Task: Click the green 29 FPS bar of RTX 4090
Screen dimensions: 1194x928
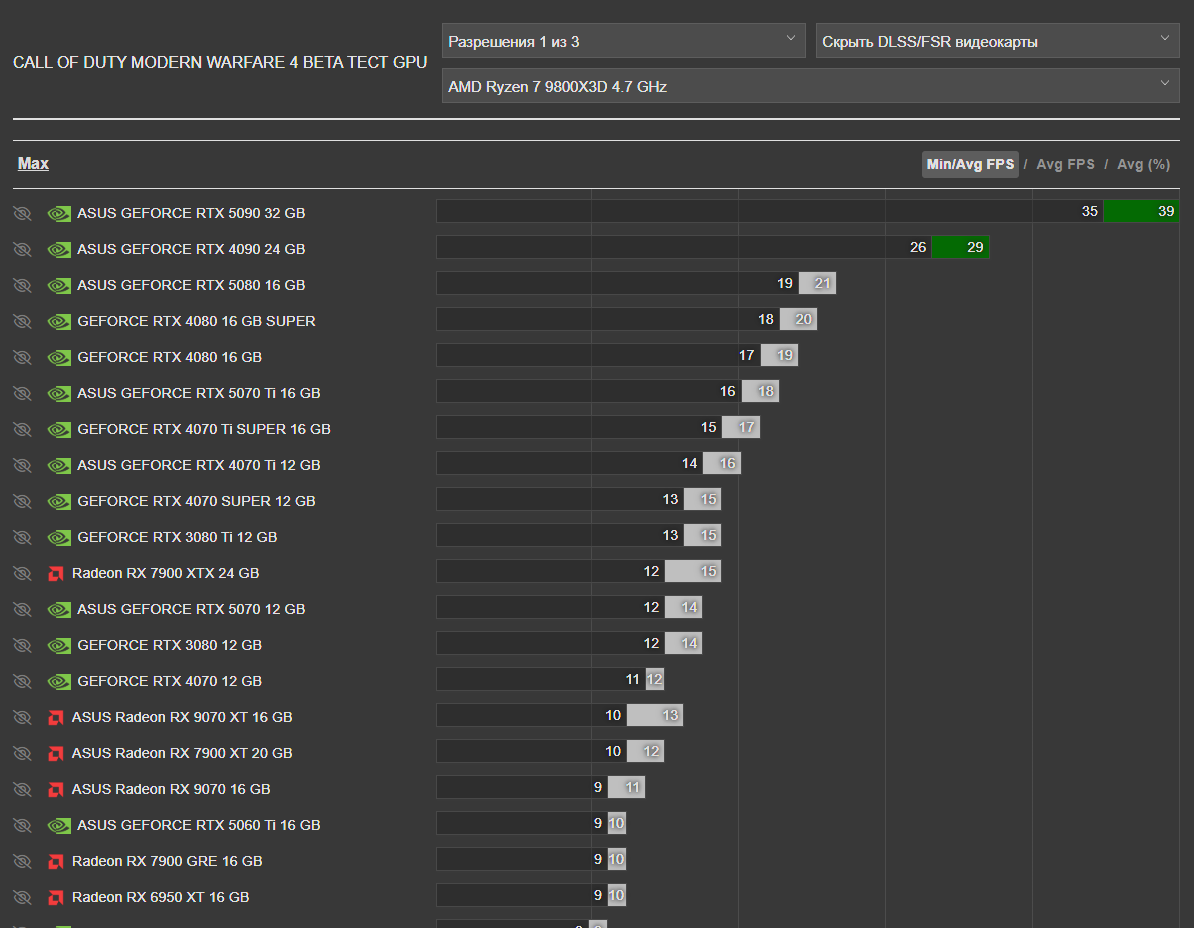Action: click(x=960, y=247)
